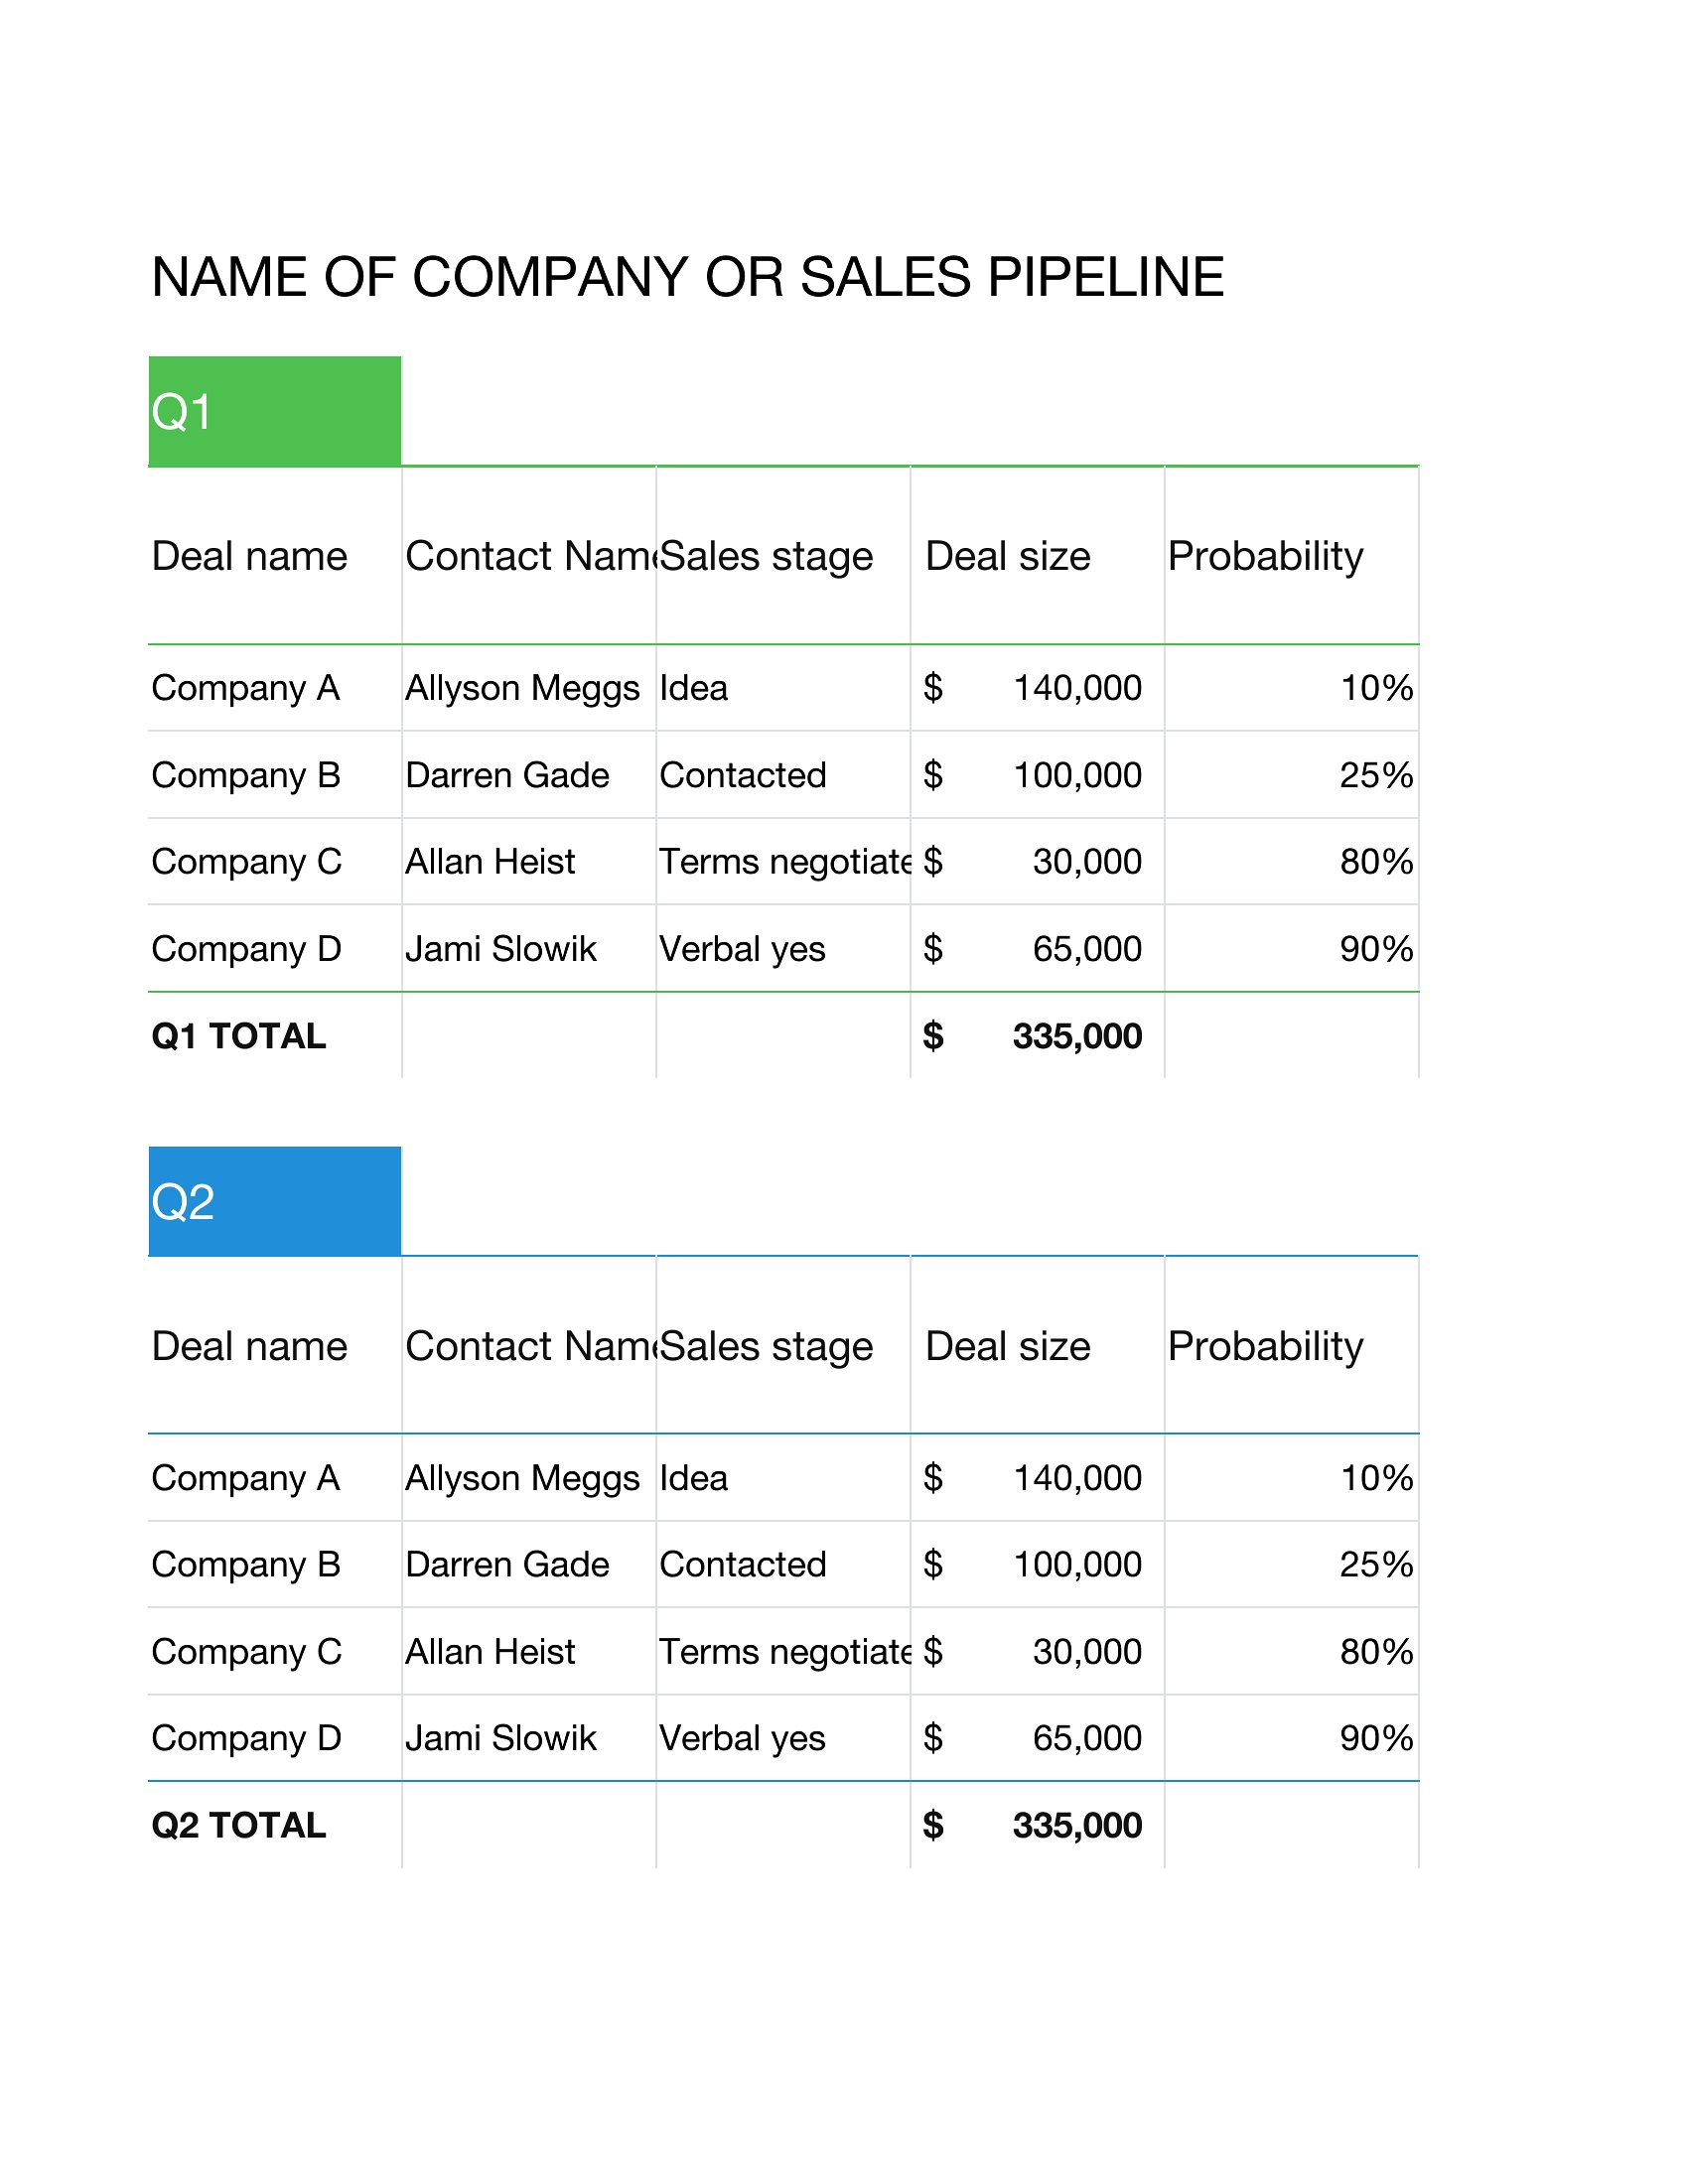Click the Q1 TOTAL row label
Image resolution: width=1688 pixels, height=2184 pixels.
pyautogui.click(x=239, y=1036)
